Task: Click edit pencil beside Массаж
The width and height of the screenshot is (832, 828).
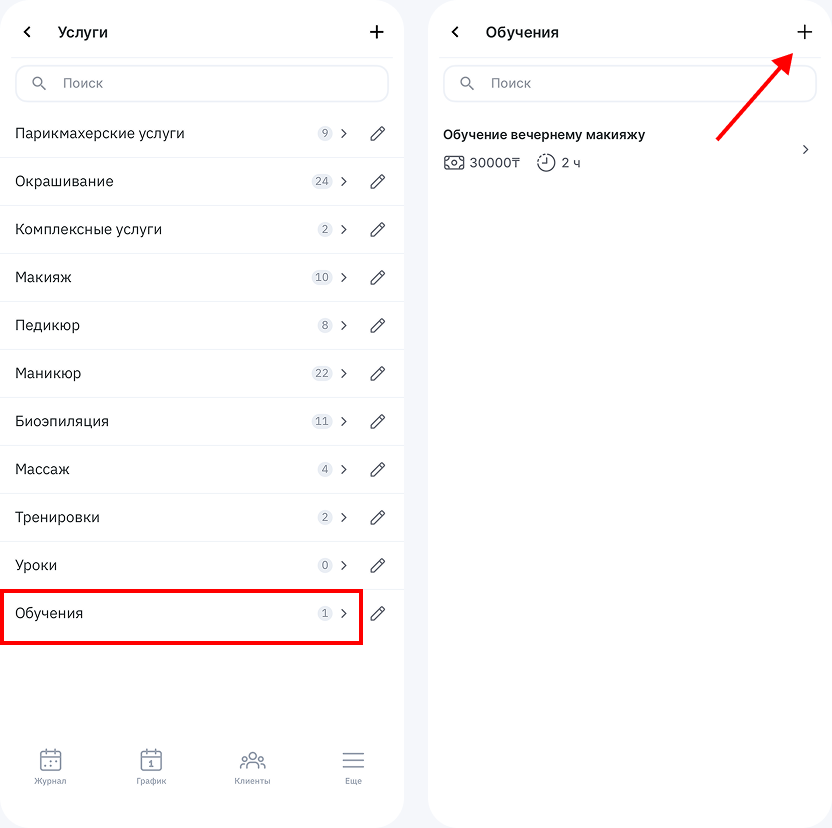Action: pos(377,470)
